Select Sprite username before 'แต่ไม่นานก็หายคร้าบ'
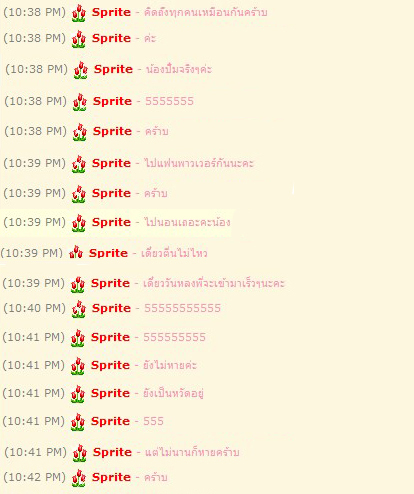 click(x=112, y=452)
